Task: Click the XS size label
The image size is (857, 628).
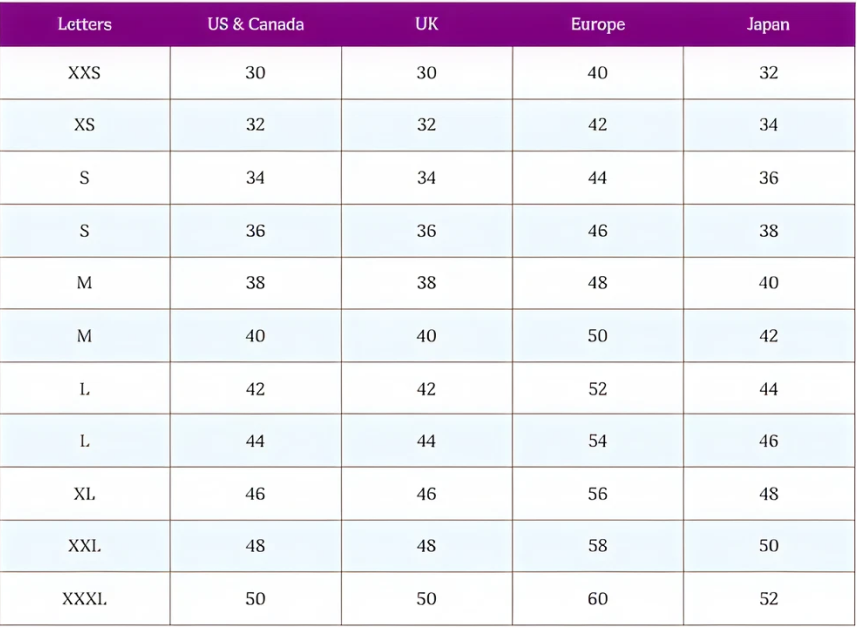Action: [x=84, y=126]
